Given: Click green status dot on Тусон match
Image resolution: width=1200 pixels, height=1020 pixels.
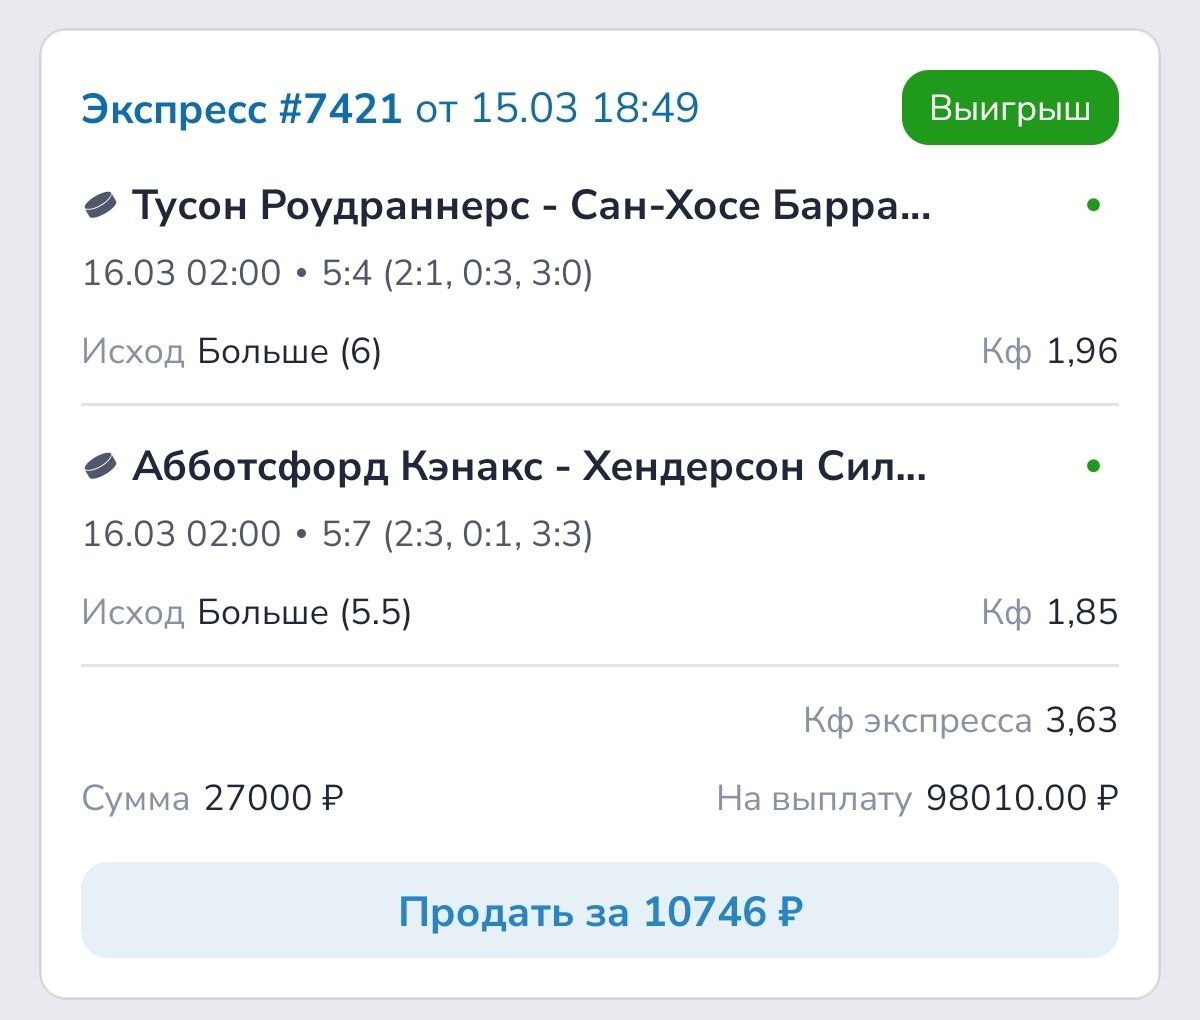Looking at the screenshot, I should pyautogui.click(x=1093, y=205).
